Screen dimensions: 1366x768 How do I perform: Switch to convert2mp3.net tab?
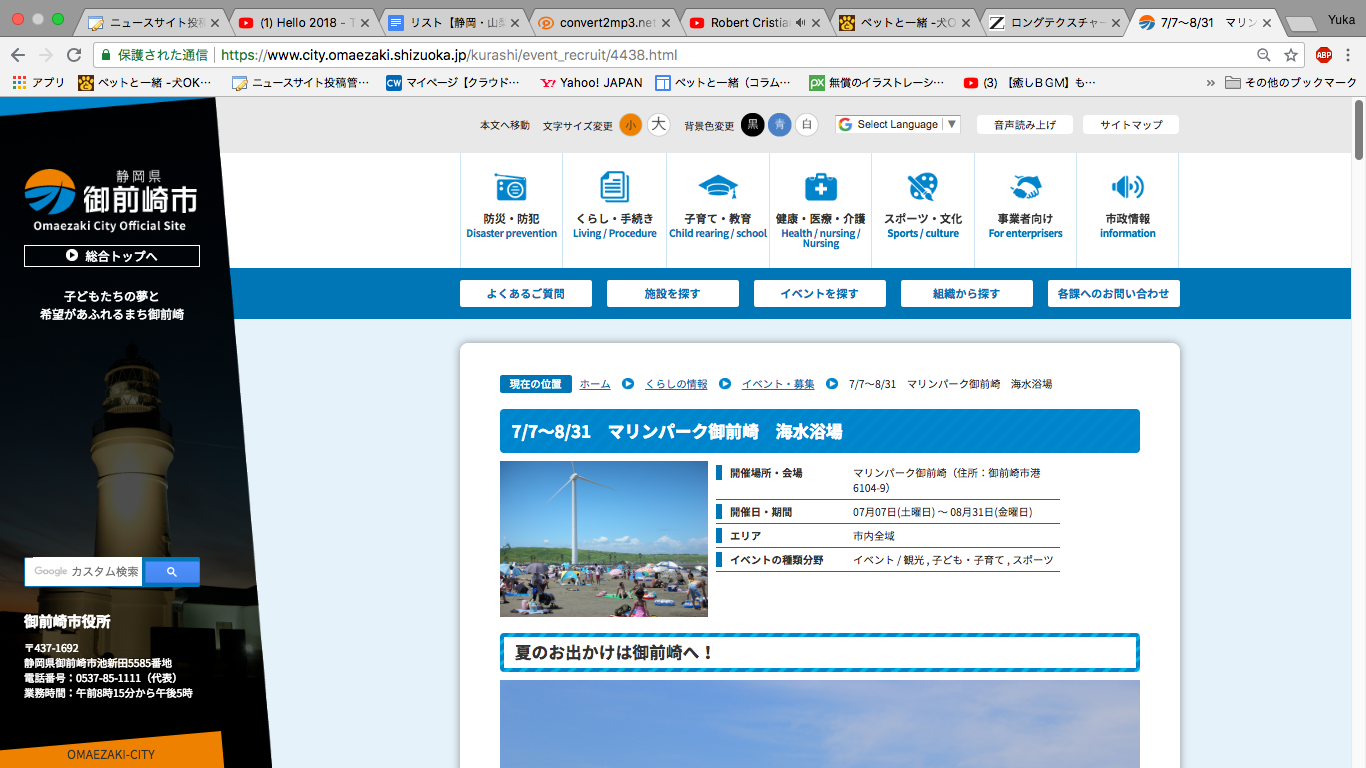[x=605, y=22]
